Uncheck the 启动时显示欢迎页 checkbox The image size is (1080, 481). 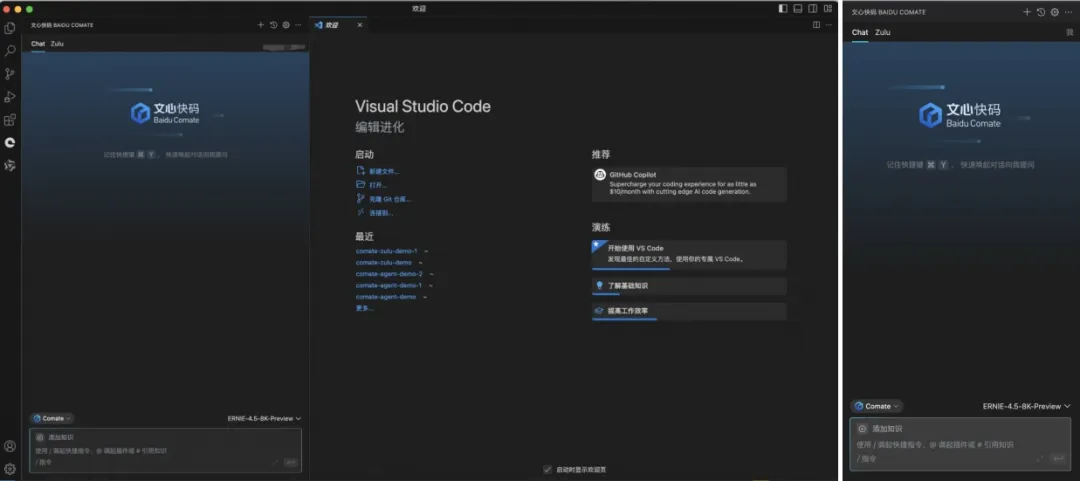pos(547,469)
